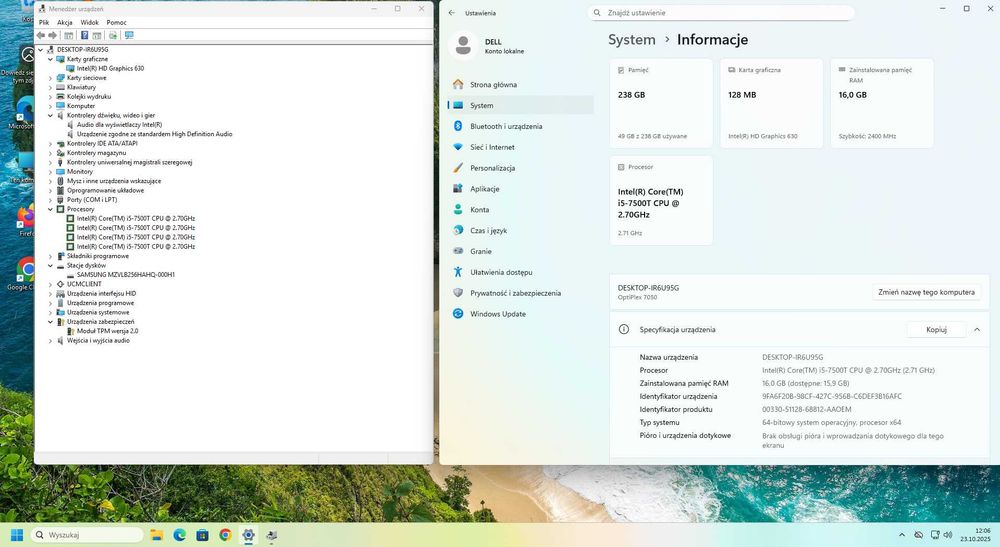Click the blue Help question-mark toolbar icon
This screenshot has height=547, width=1000.
pyautogui.click(x=84, y=35)
